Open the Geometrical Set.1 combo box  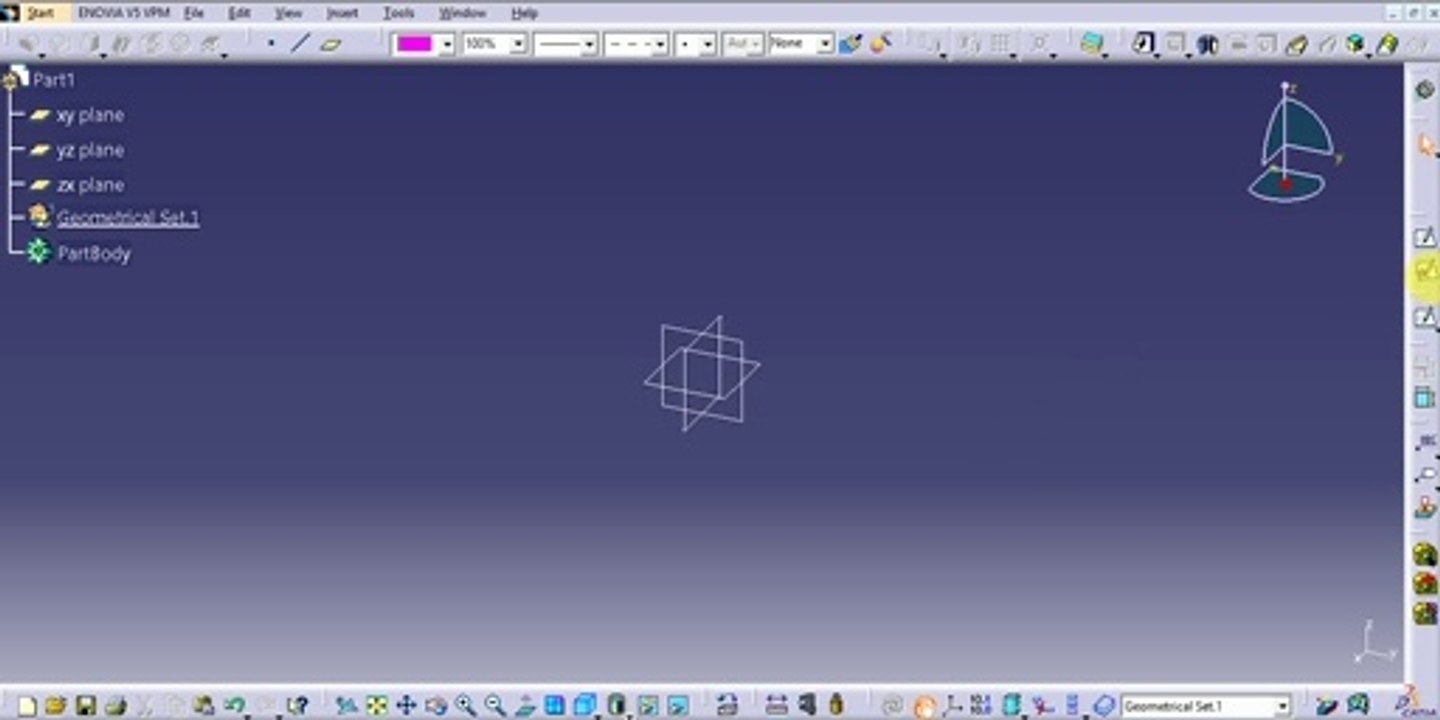(x=1205, y=706)
